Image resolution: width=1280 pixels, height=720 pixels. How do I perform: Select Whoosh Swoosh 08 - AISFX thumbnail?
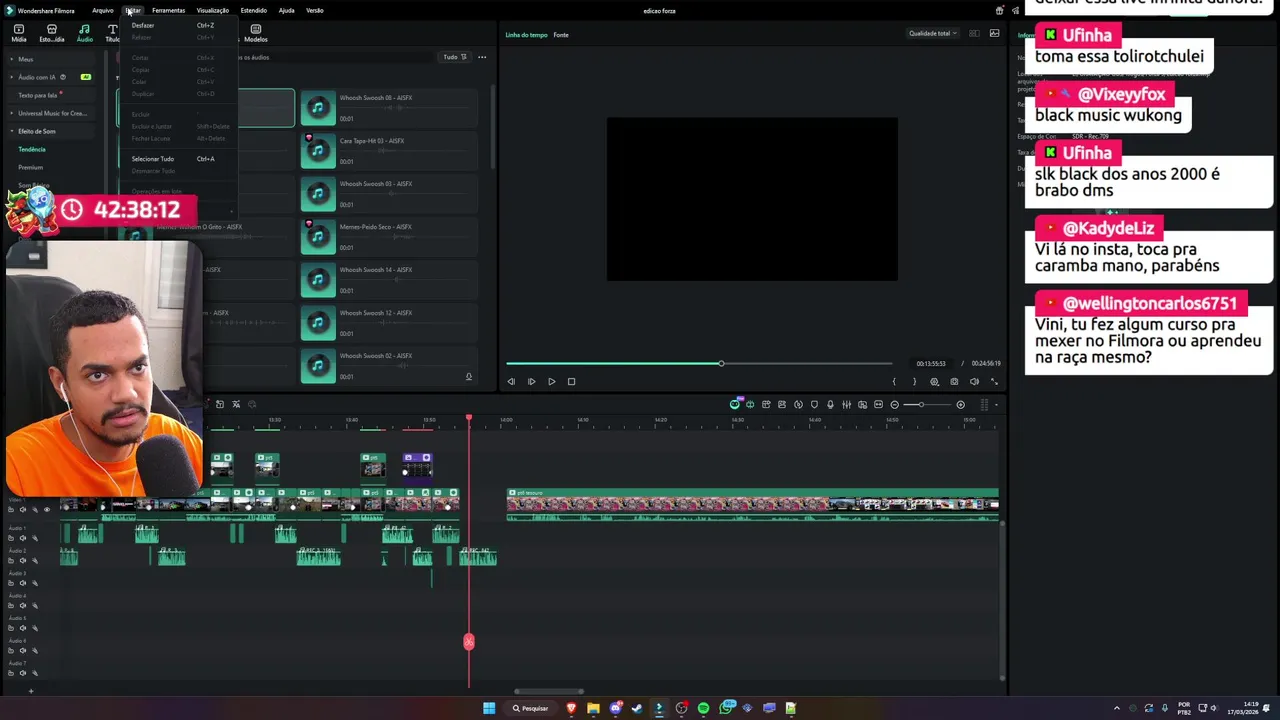318,108
